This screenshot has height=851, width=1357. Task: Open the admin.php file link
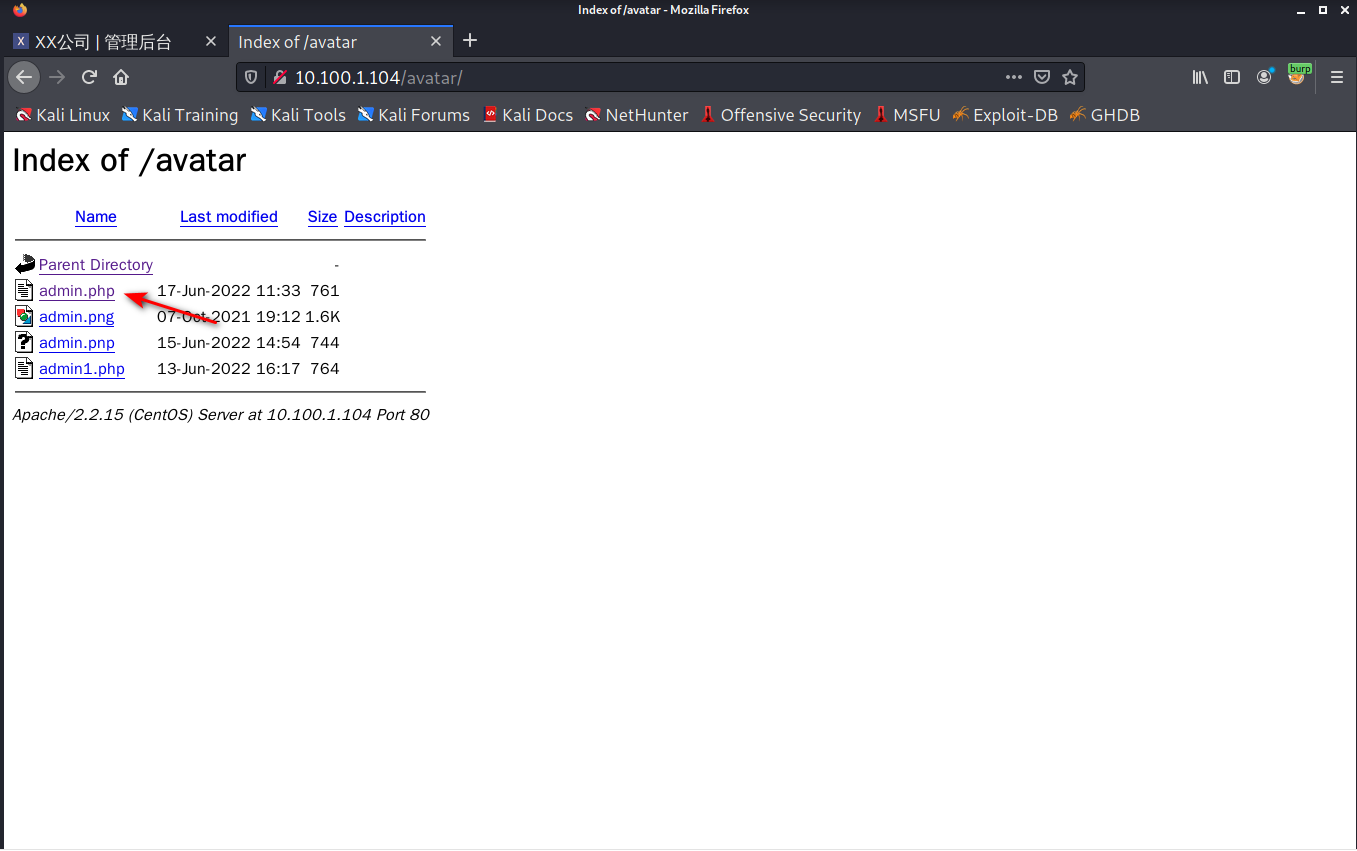[x=77, y=291]
